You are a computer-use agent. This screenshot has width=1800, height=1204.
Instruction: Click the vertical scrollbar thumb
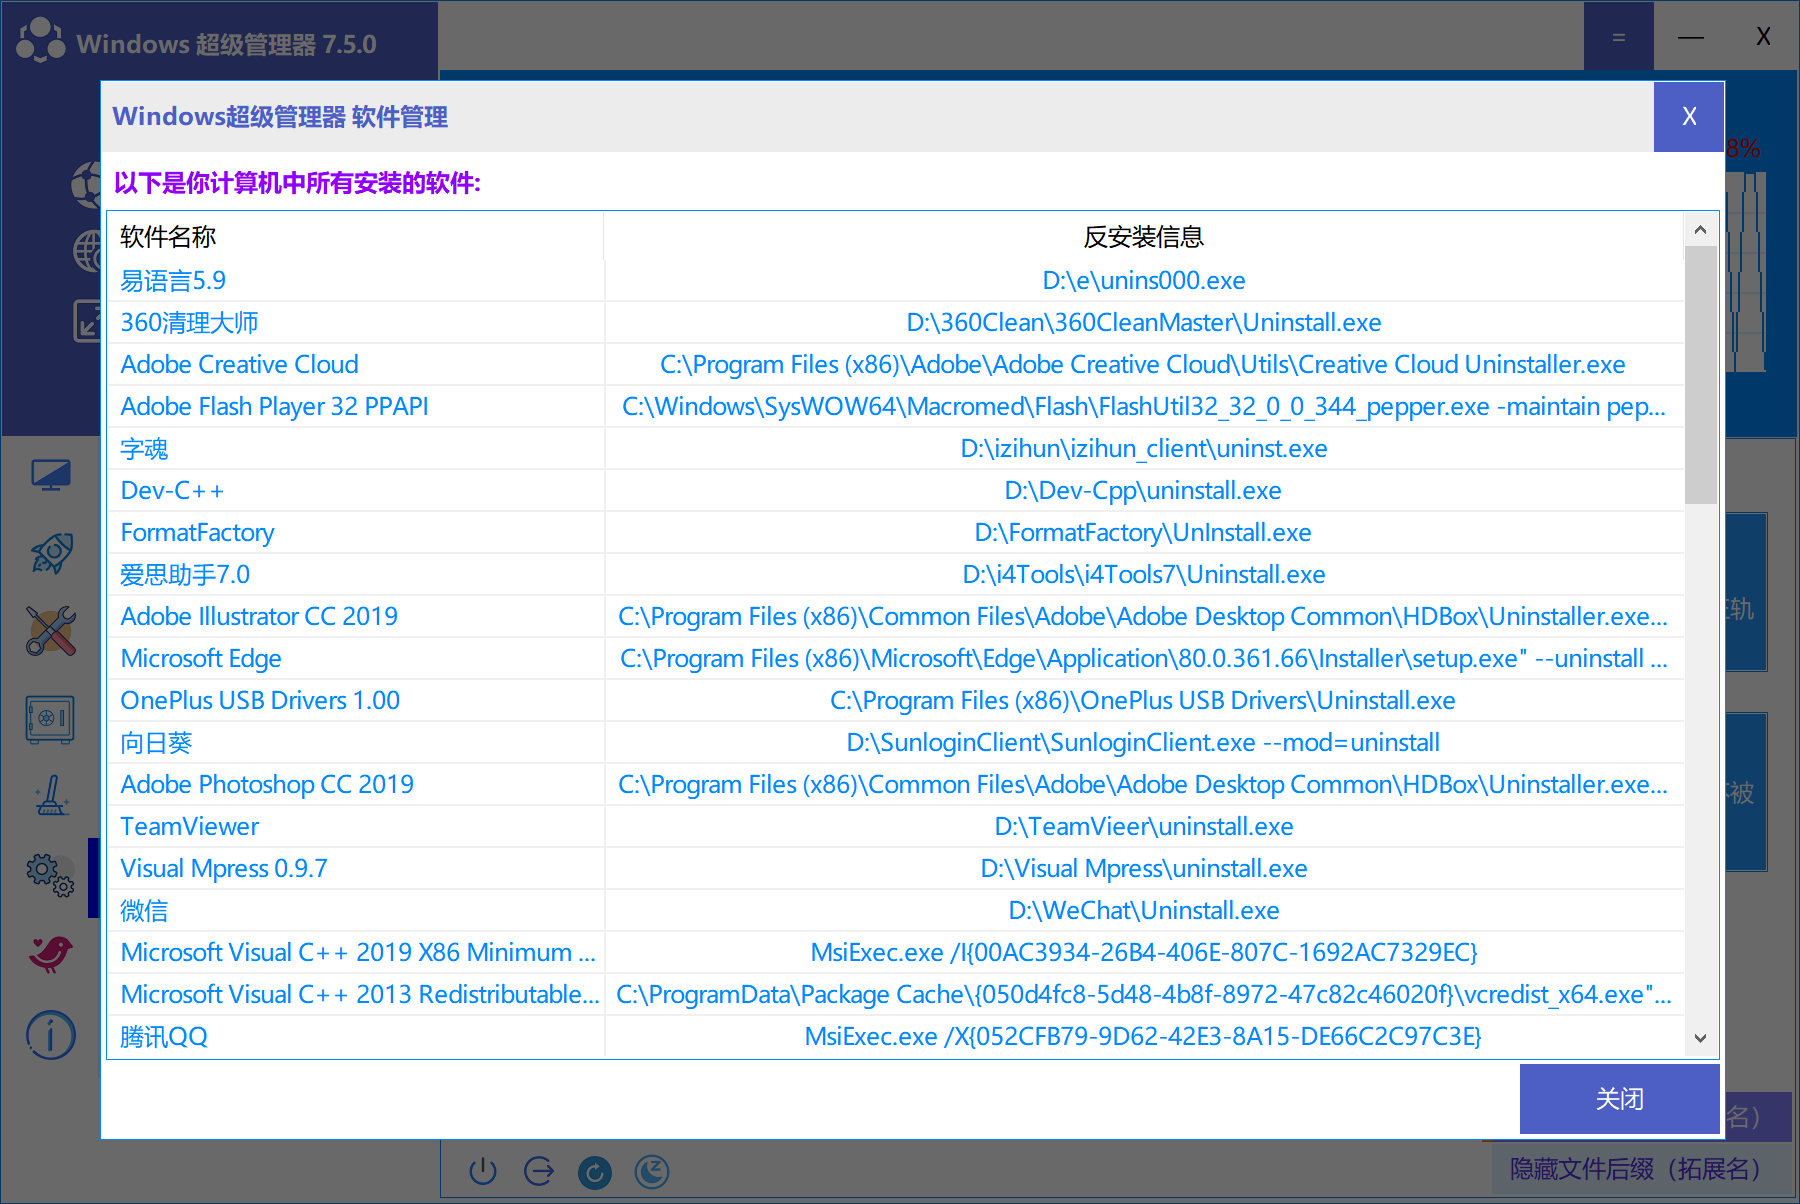point(1700,375)
